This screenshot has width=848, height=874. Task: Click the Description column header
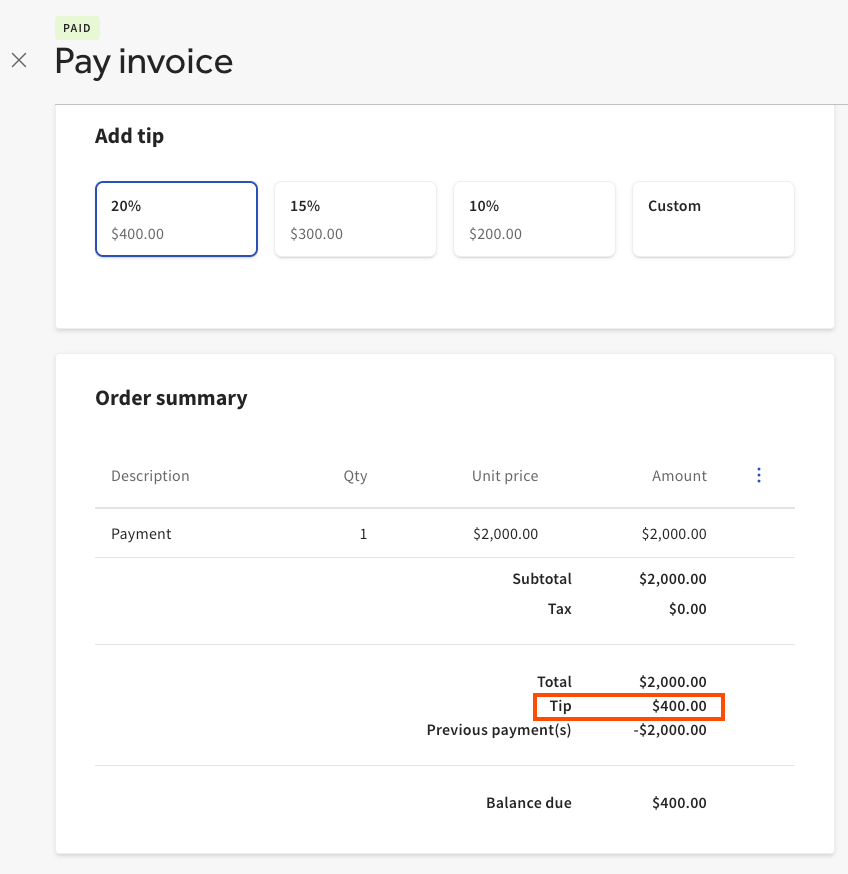[x=150, y=476]
